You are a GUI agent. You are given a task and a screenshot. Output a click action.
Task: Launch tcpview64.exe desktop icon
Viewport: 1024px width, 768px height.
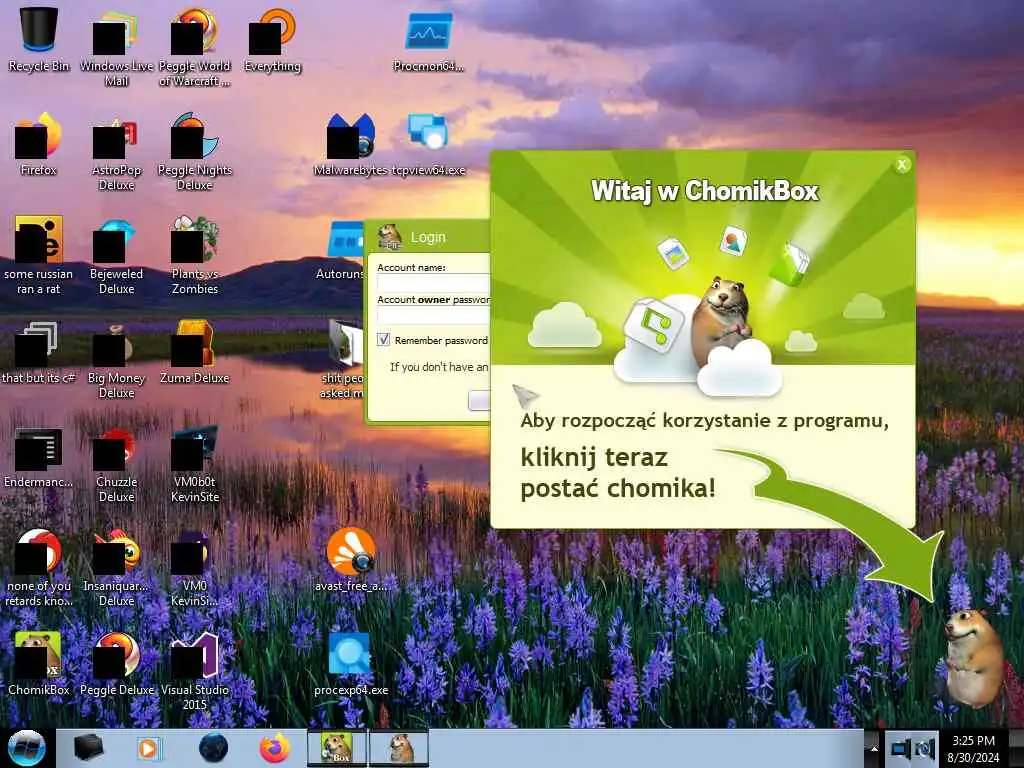[428, 144]
